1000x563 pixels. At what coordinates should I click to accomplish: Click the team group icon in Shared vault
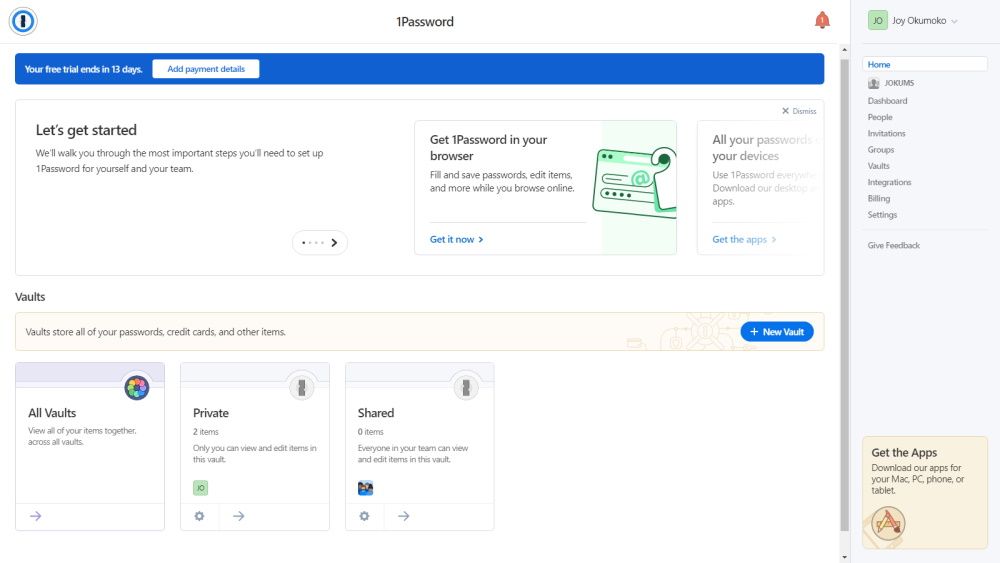pyautogui.click(x=365, y=488)
